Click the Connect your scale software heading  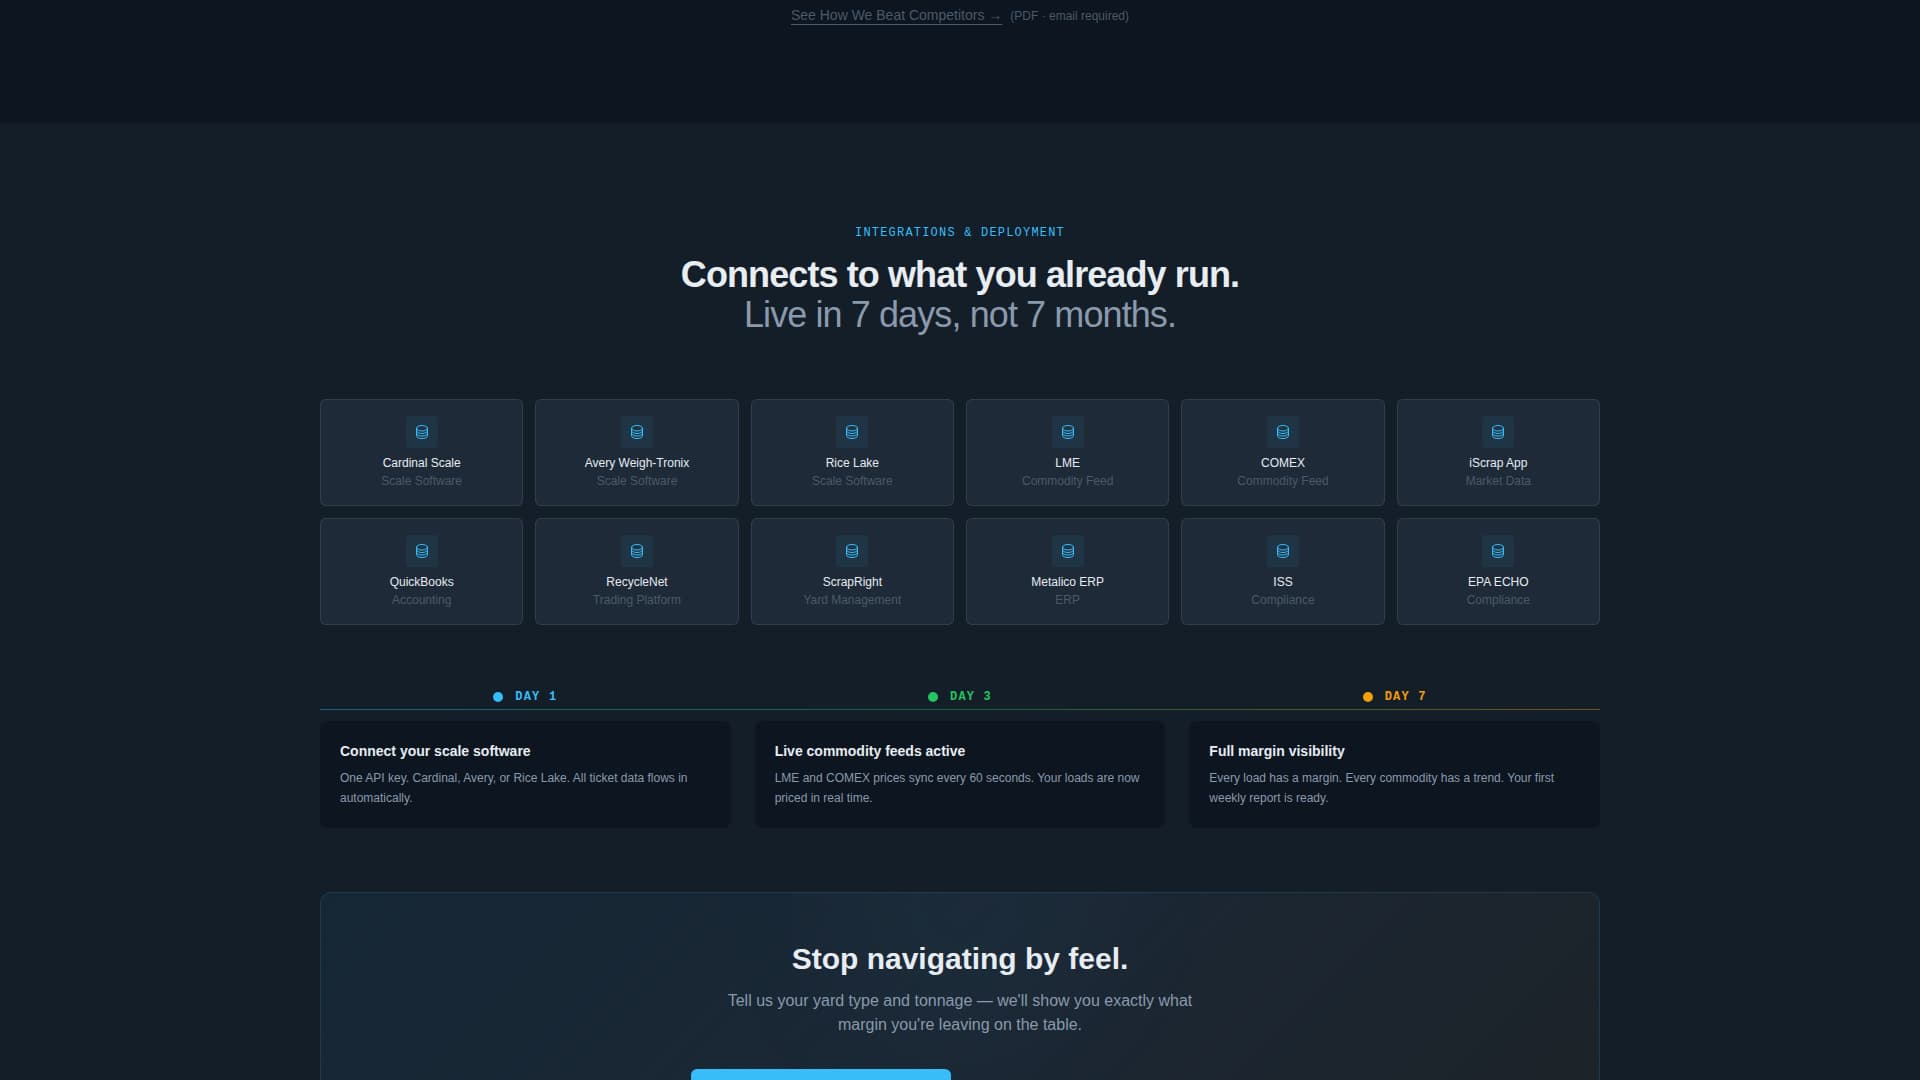click(435, 751)
